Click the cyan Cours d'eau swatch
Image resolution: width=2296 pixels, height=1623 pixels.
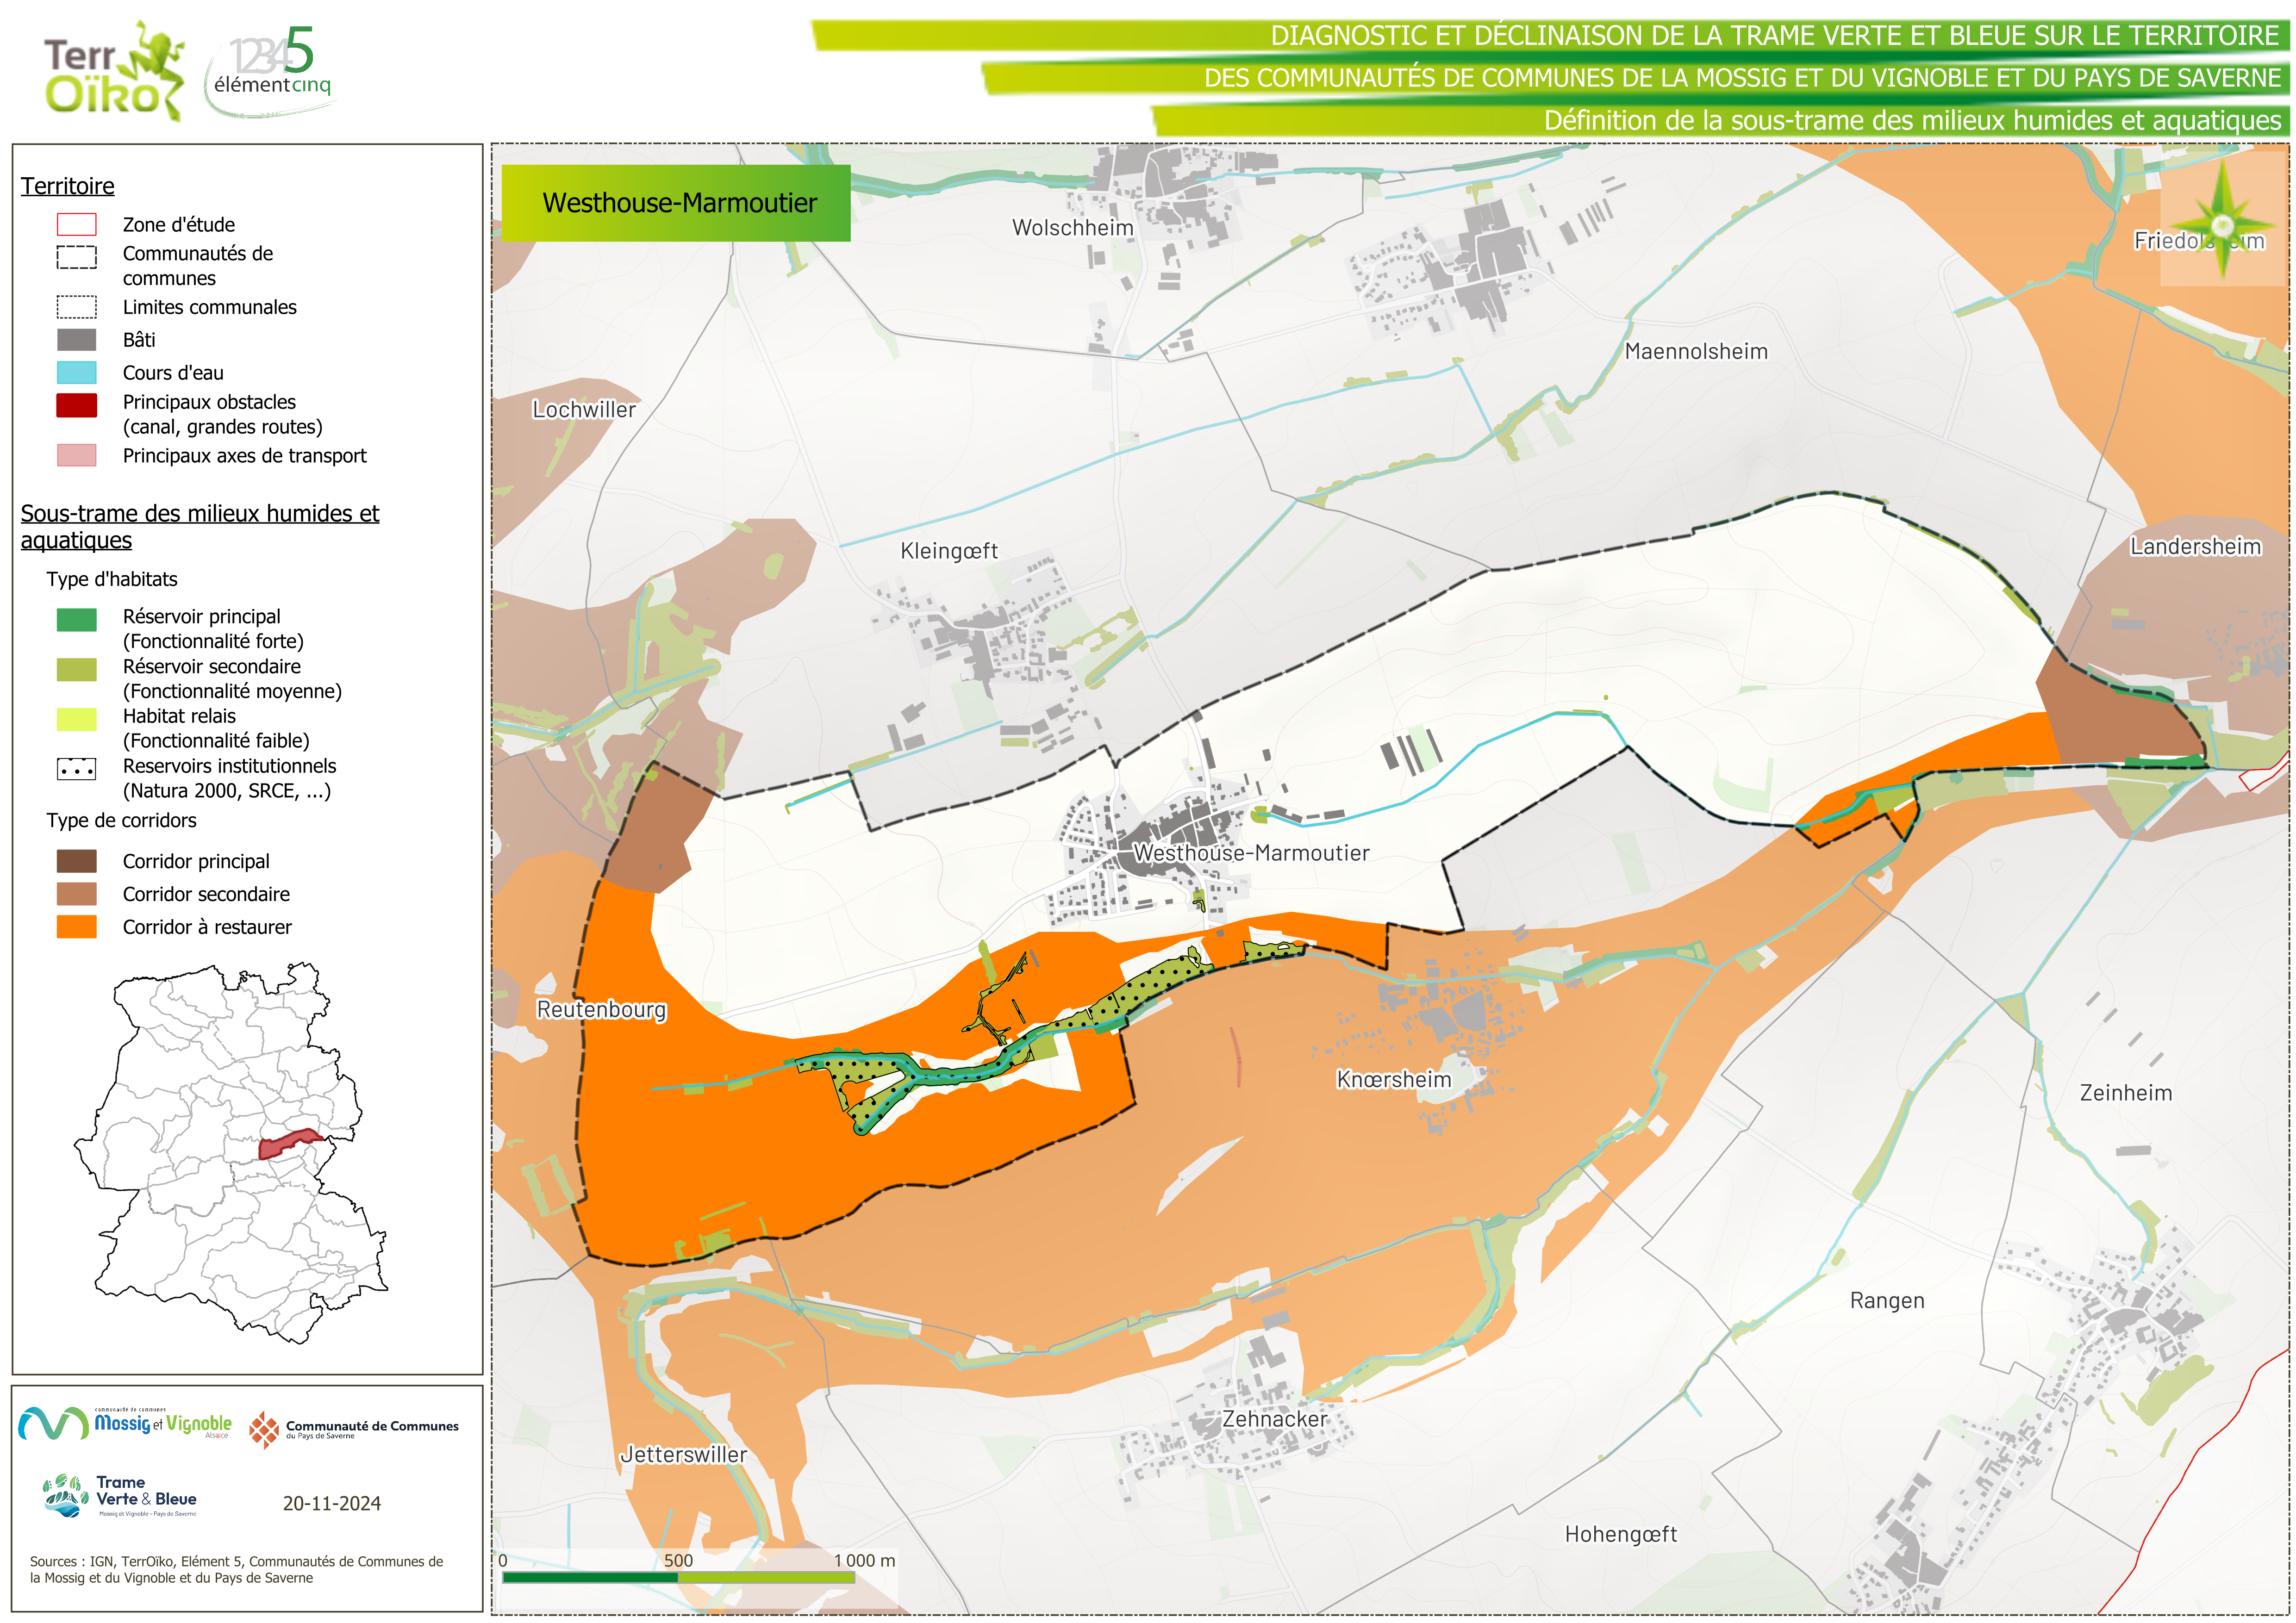(77, 373)
